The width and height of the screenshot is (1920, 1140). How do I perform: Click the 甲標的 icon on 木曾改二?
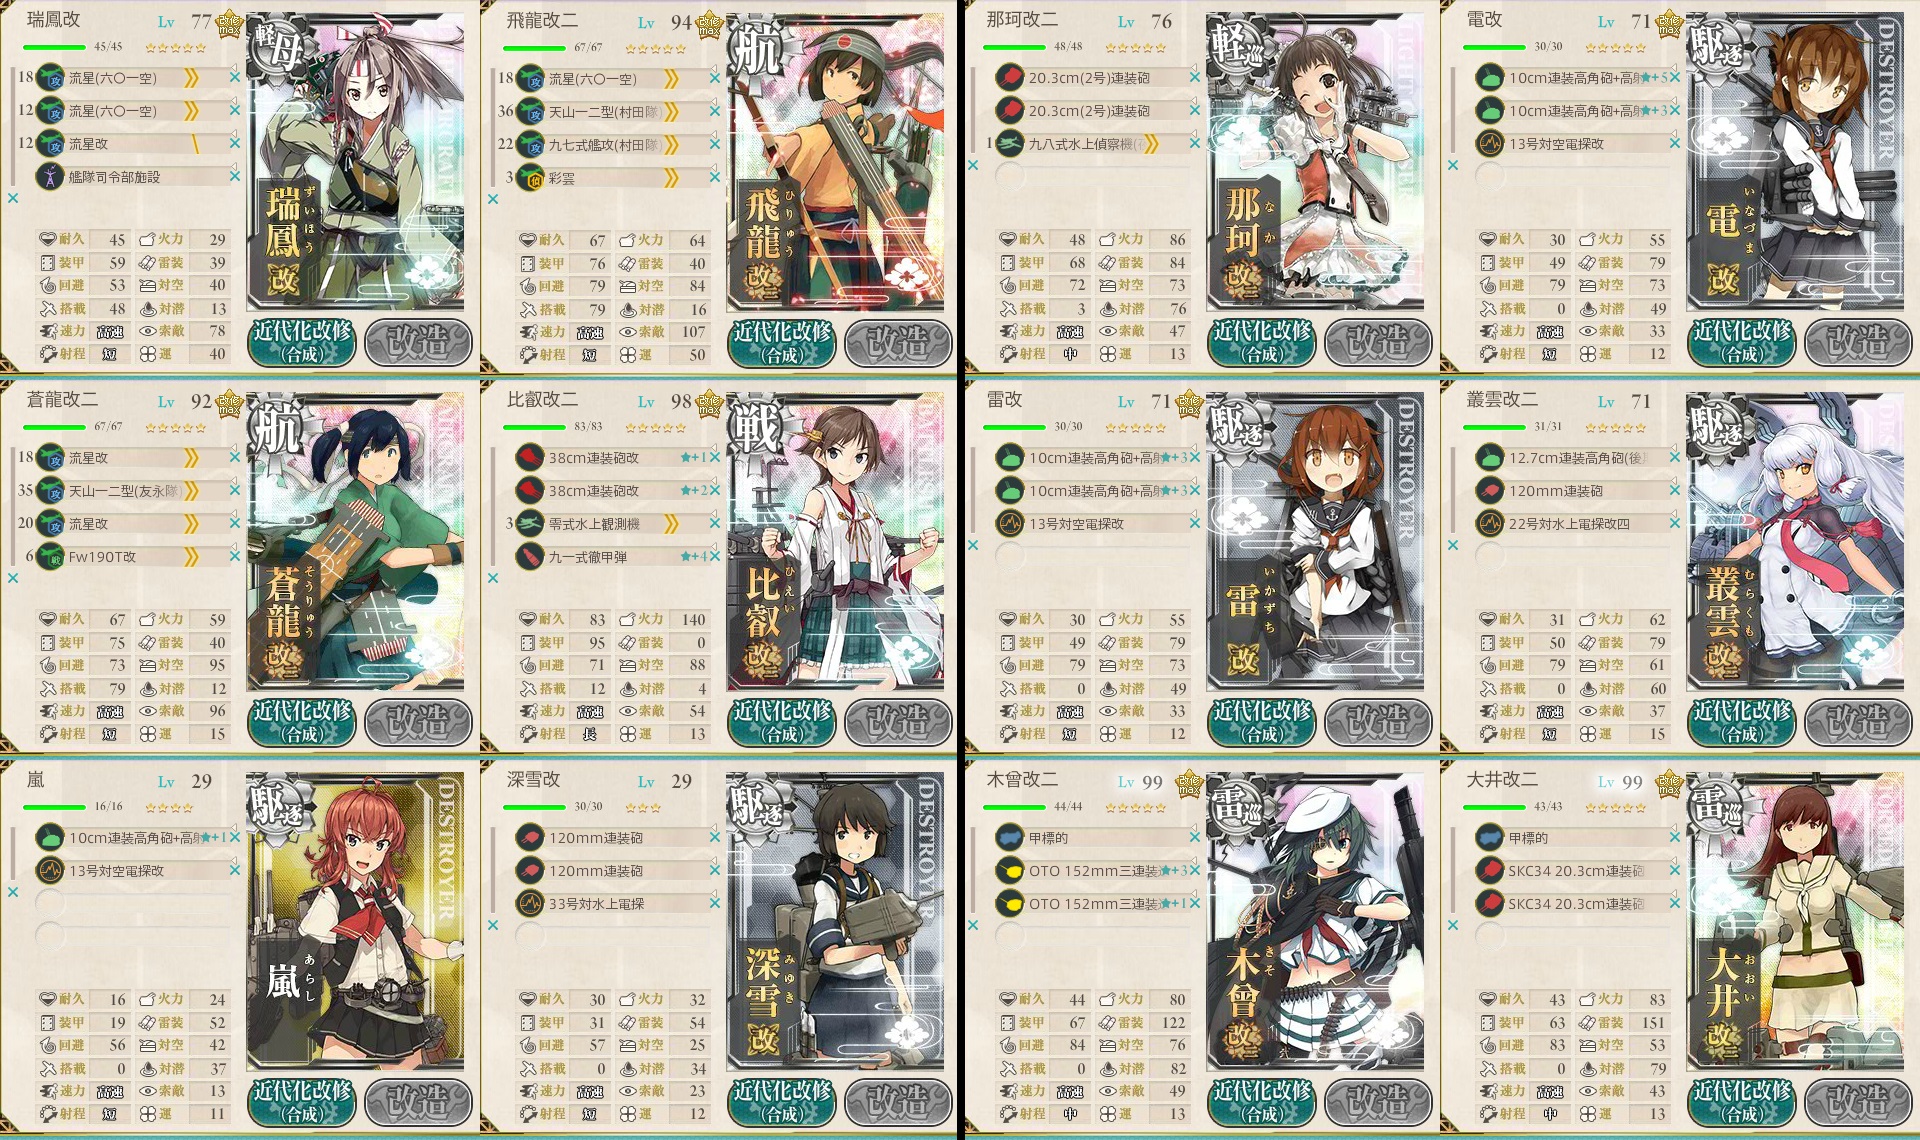click(x=1010, y=837)
